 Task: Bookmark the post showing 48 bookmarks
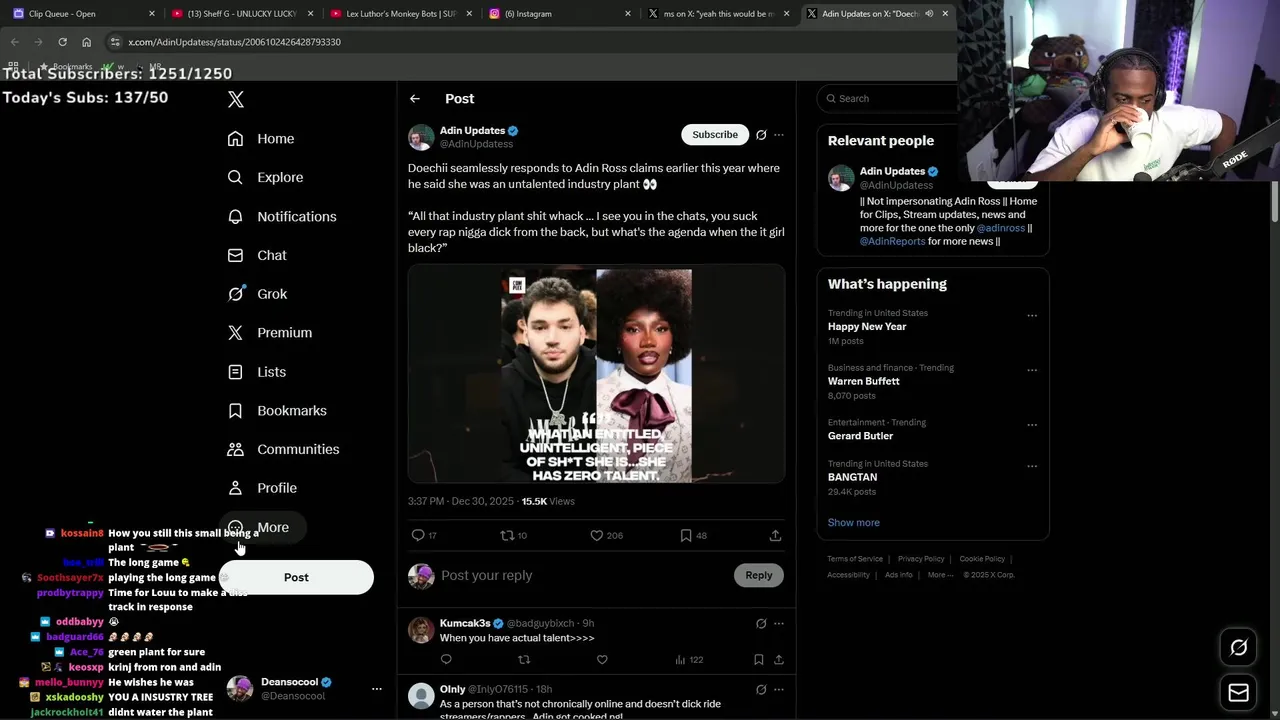pyautogui.click(x=686, y=535)
